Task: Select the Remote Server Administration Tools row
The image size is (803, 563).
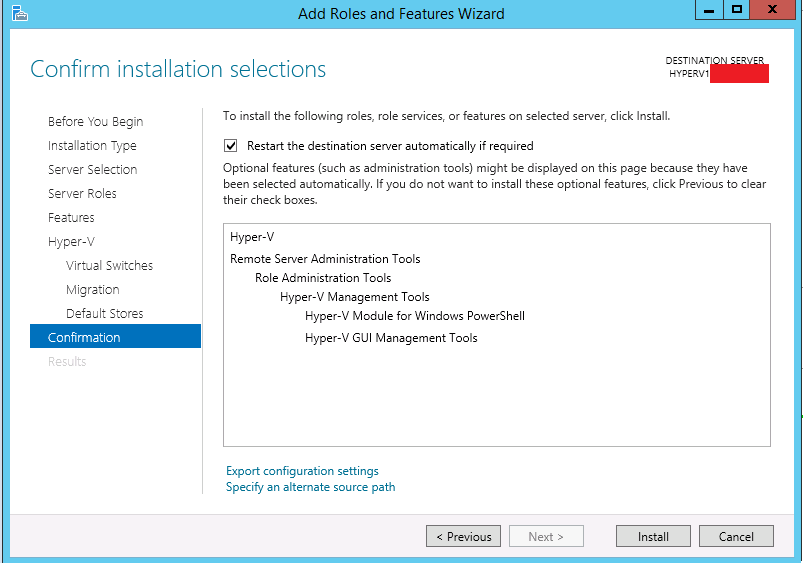Action: coord(325,259)
